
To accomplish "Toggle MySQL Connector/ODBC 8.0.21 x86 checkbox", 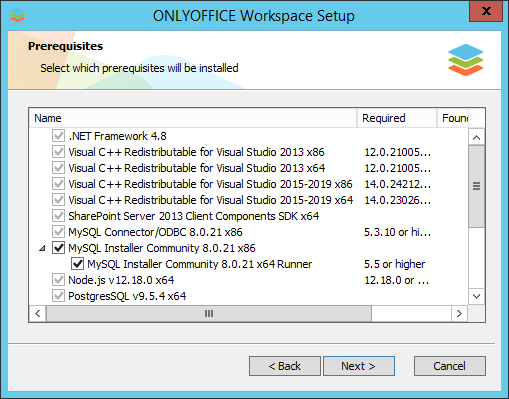I will (x=58, y=232).
